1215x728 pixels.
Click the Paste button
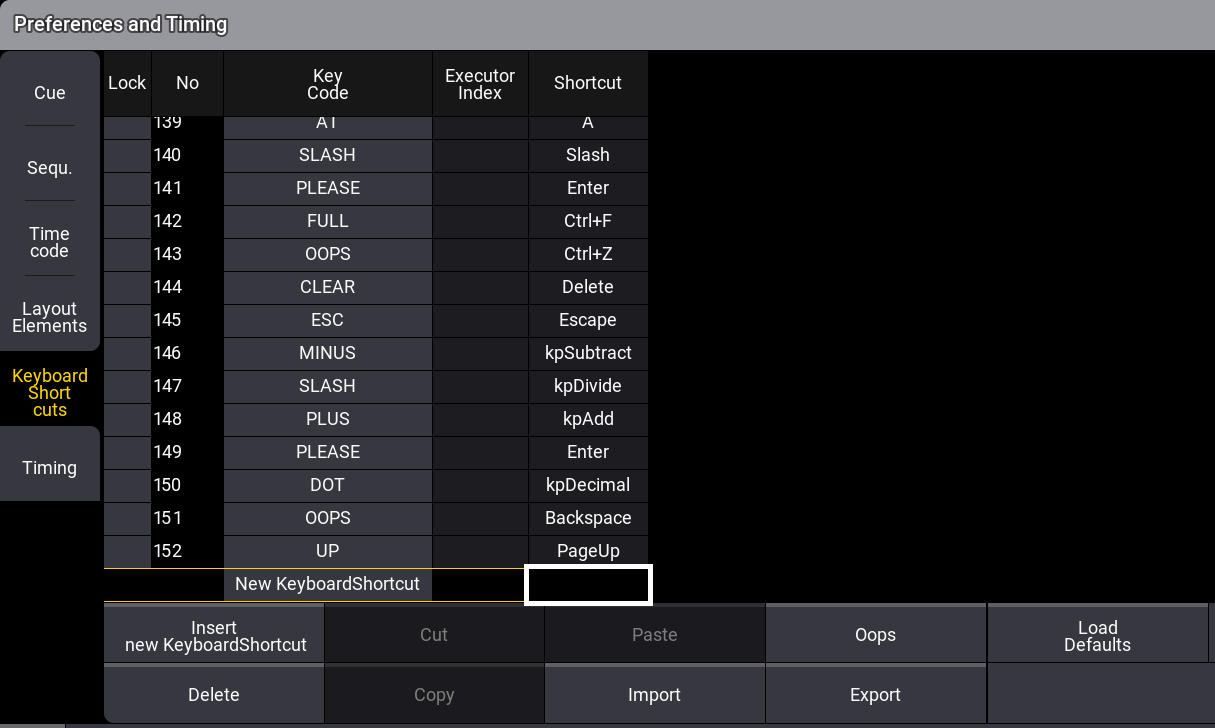[655, 635]
